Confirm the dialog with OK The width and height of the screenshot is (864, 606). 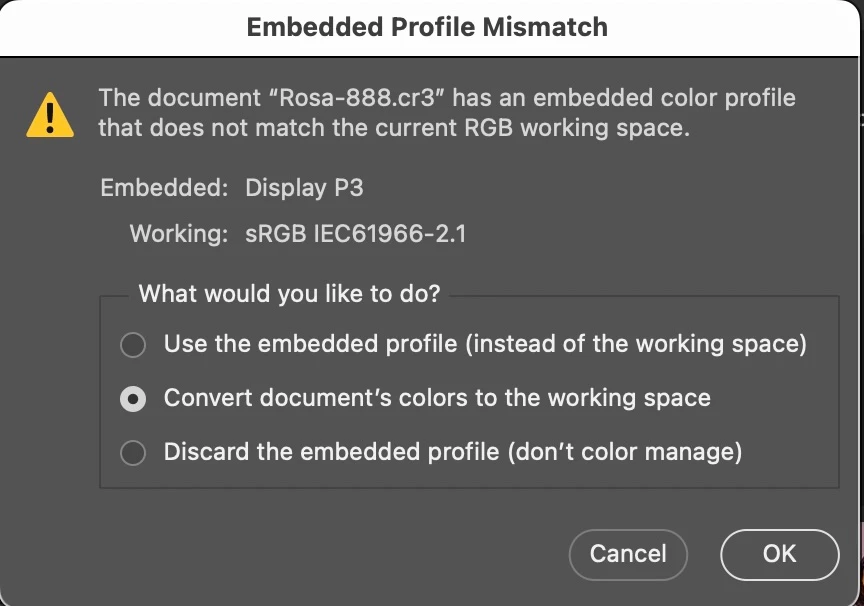[779, 553]
